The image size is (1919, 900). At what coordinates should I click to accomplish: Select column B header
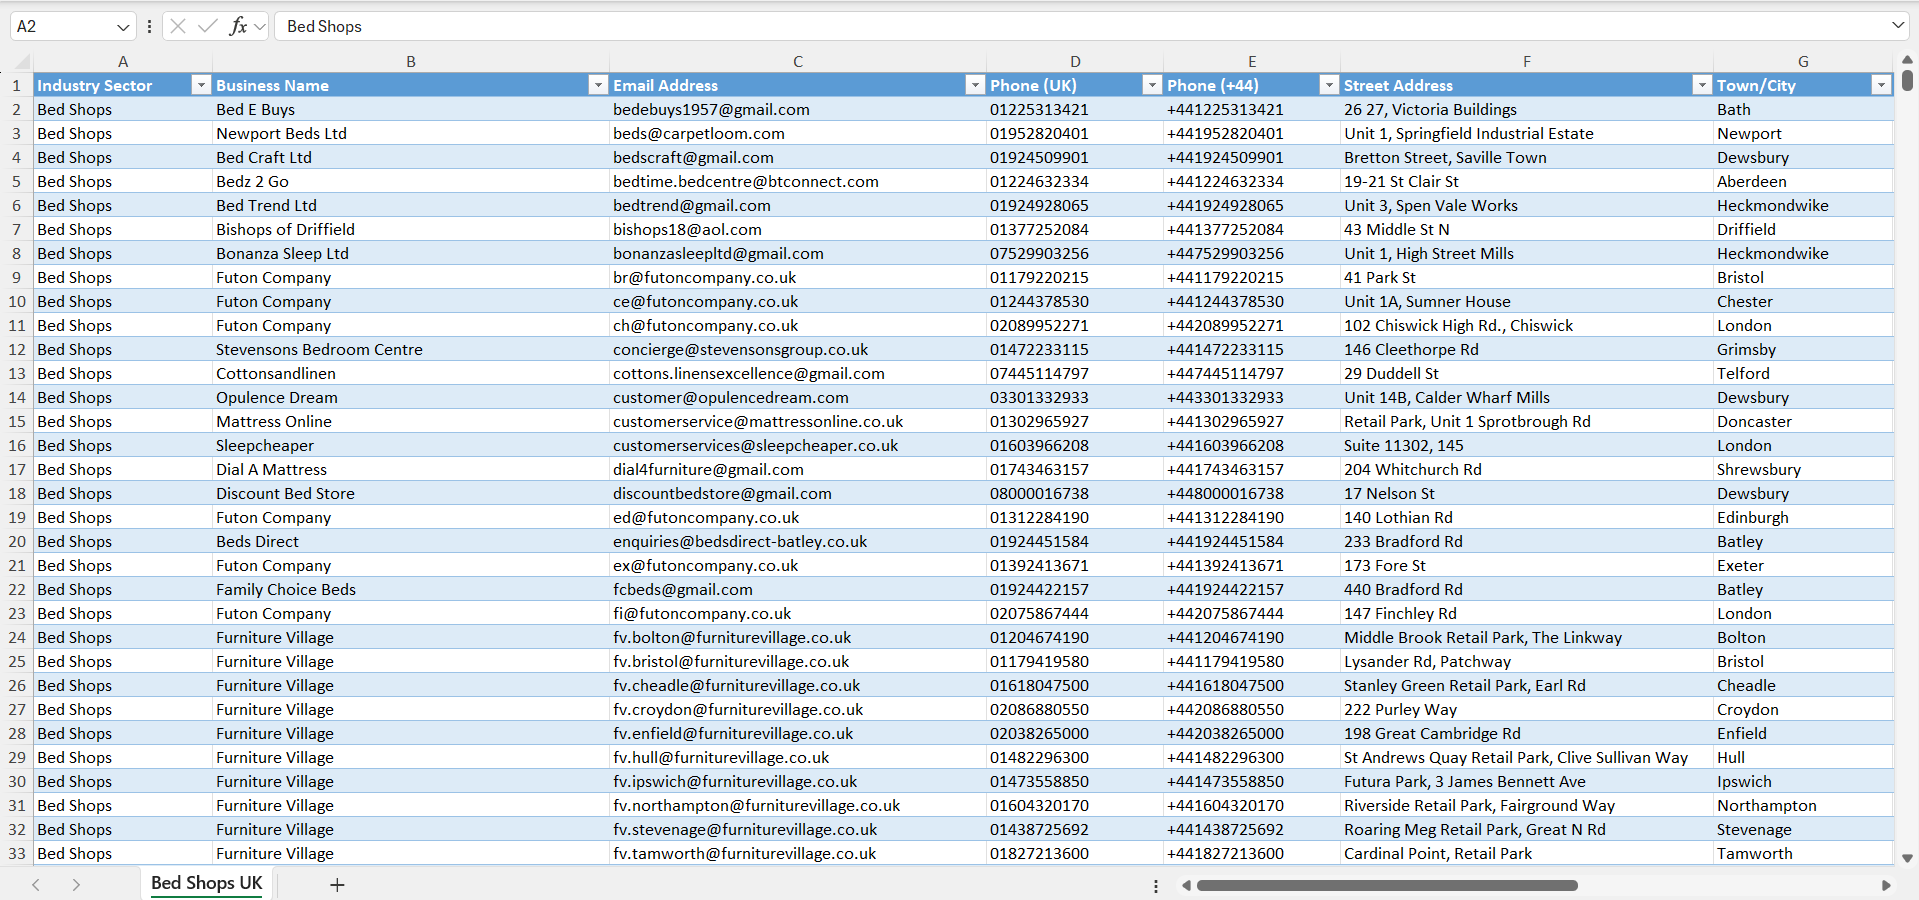pyautogui.click(x=411, y=61)
